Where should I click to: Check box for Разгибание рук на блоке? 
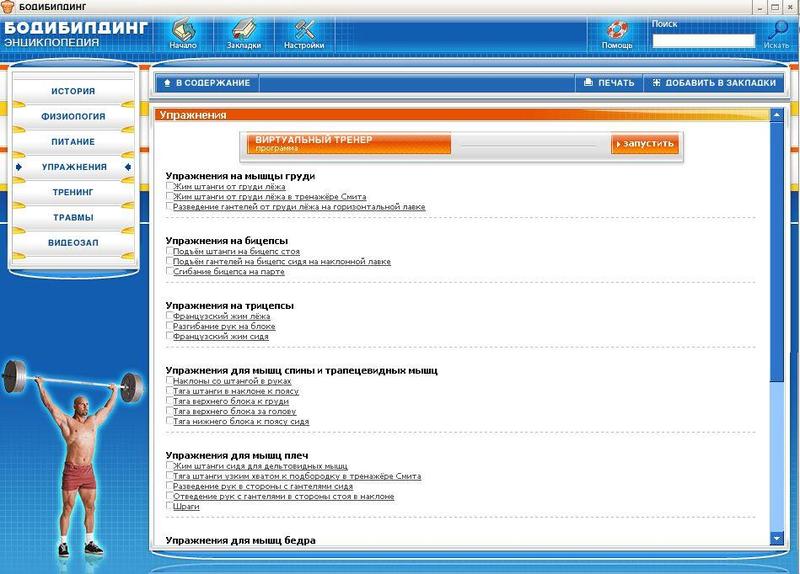[169, 326]
